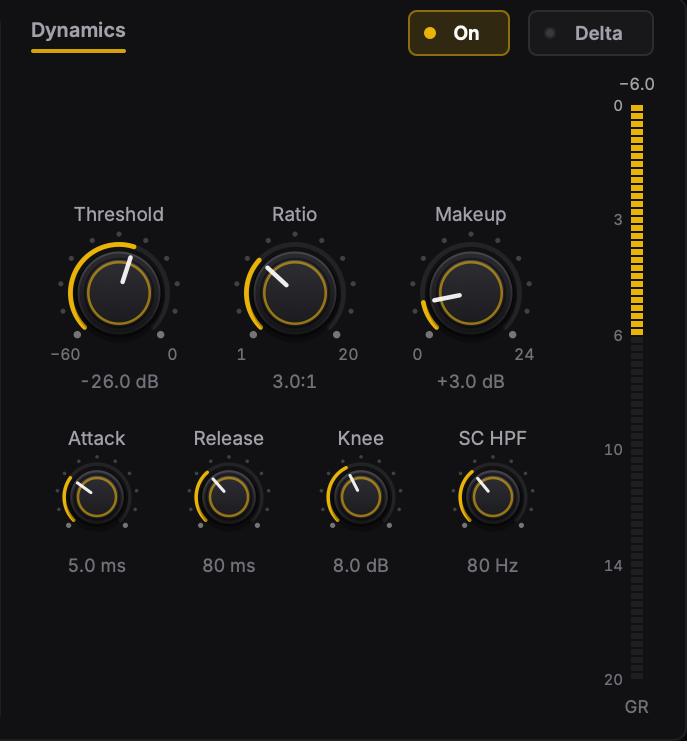Click the Makeup gain knob
The height and width of the screenshot is (741, 687).
click(x=471, y=293)
